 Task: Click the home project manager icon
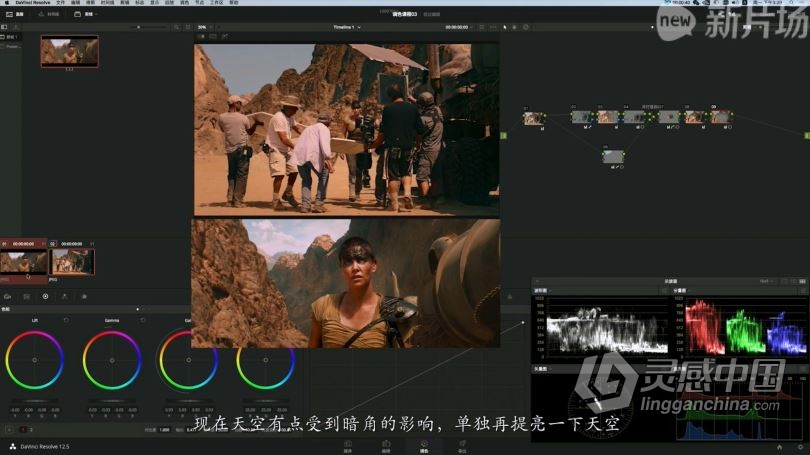(x=780, y=447)
